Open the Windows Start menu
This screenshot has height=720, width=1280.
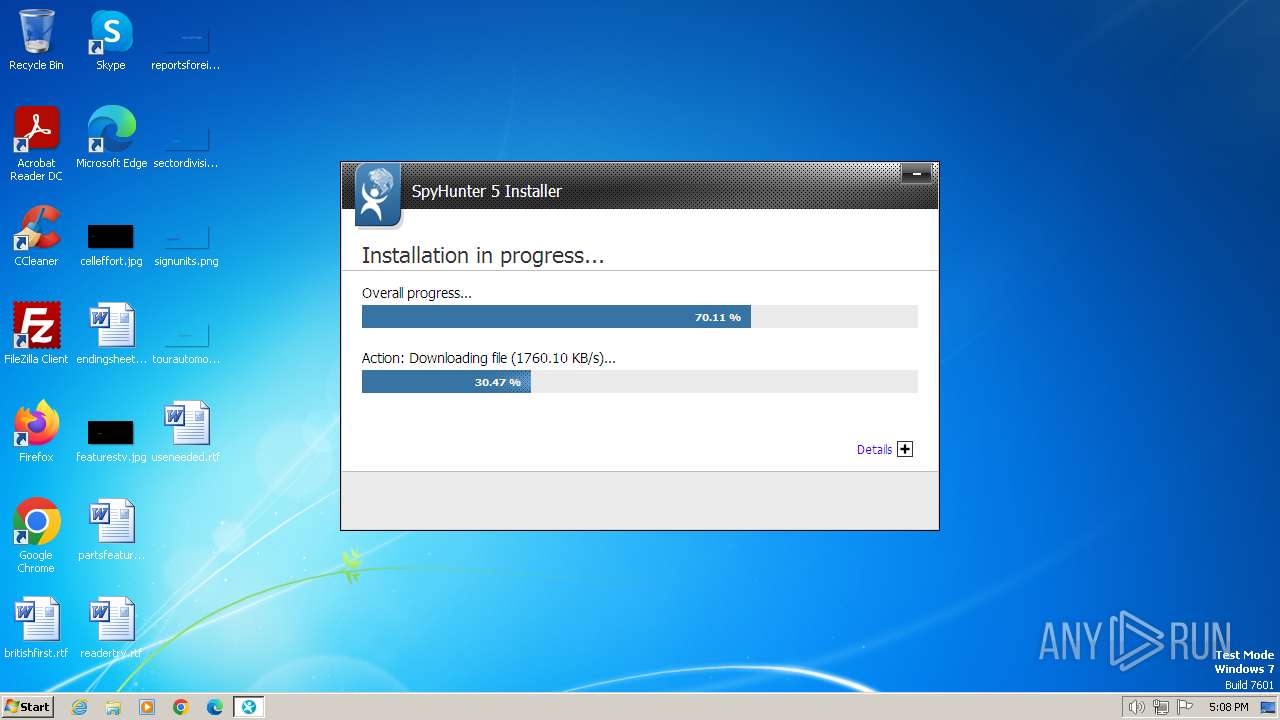pos(27,707)
